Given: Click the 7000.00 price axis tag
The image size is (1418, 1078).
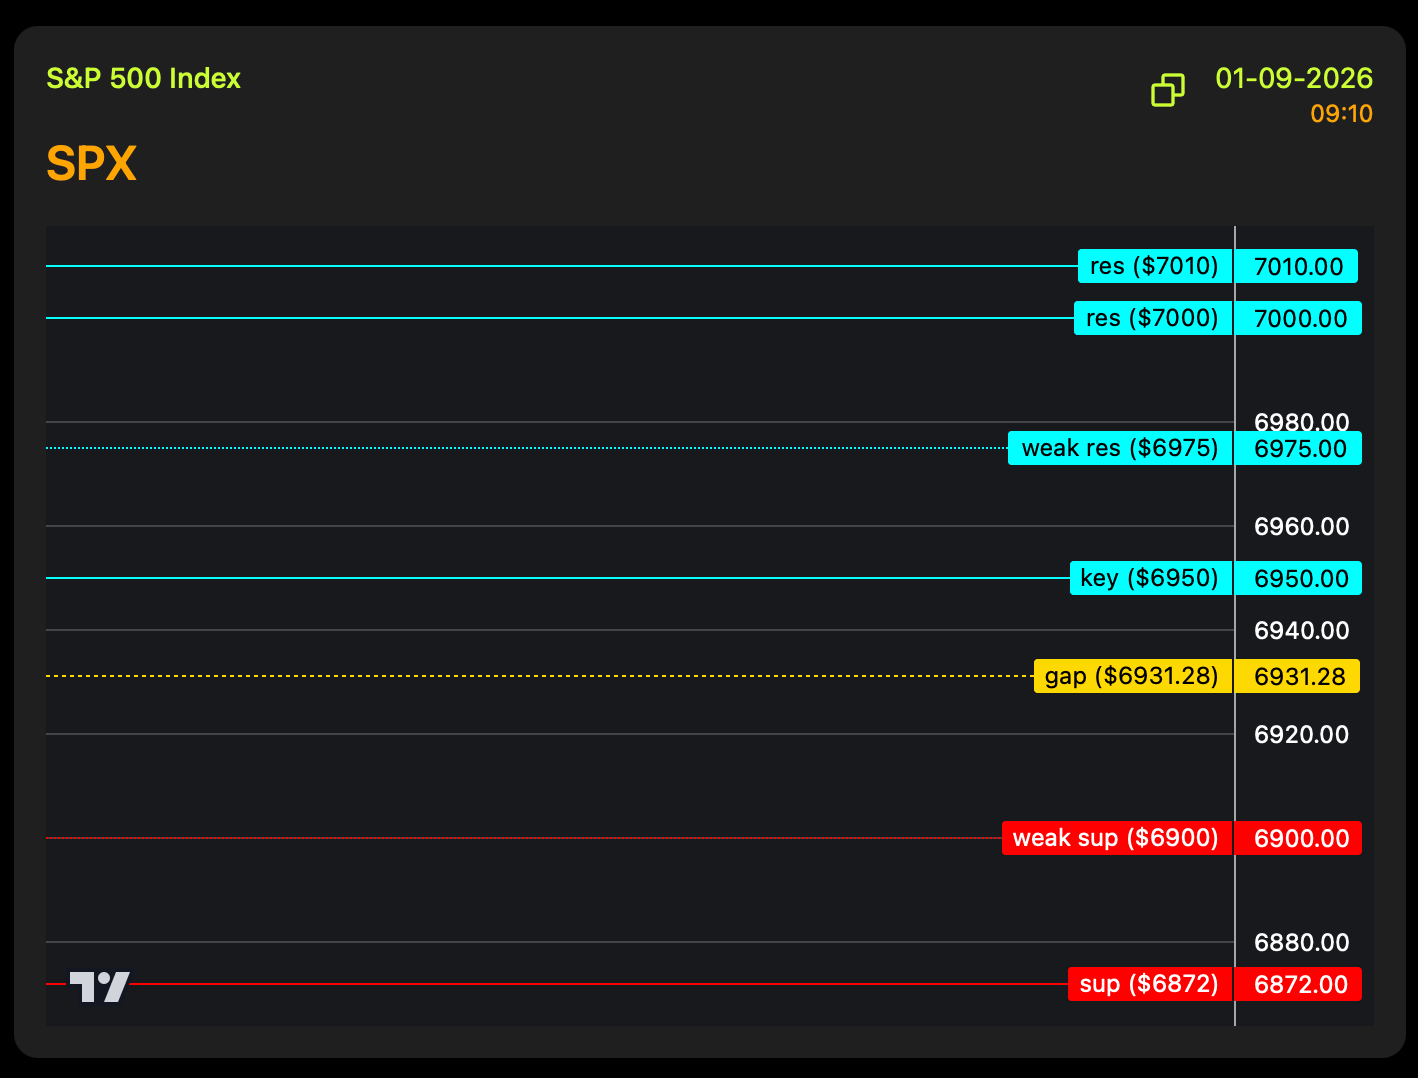Looking at the screenshot, I should 1299,318.
